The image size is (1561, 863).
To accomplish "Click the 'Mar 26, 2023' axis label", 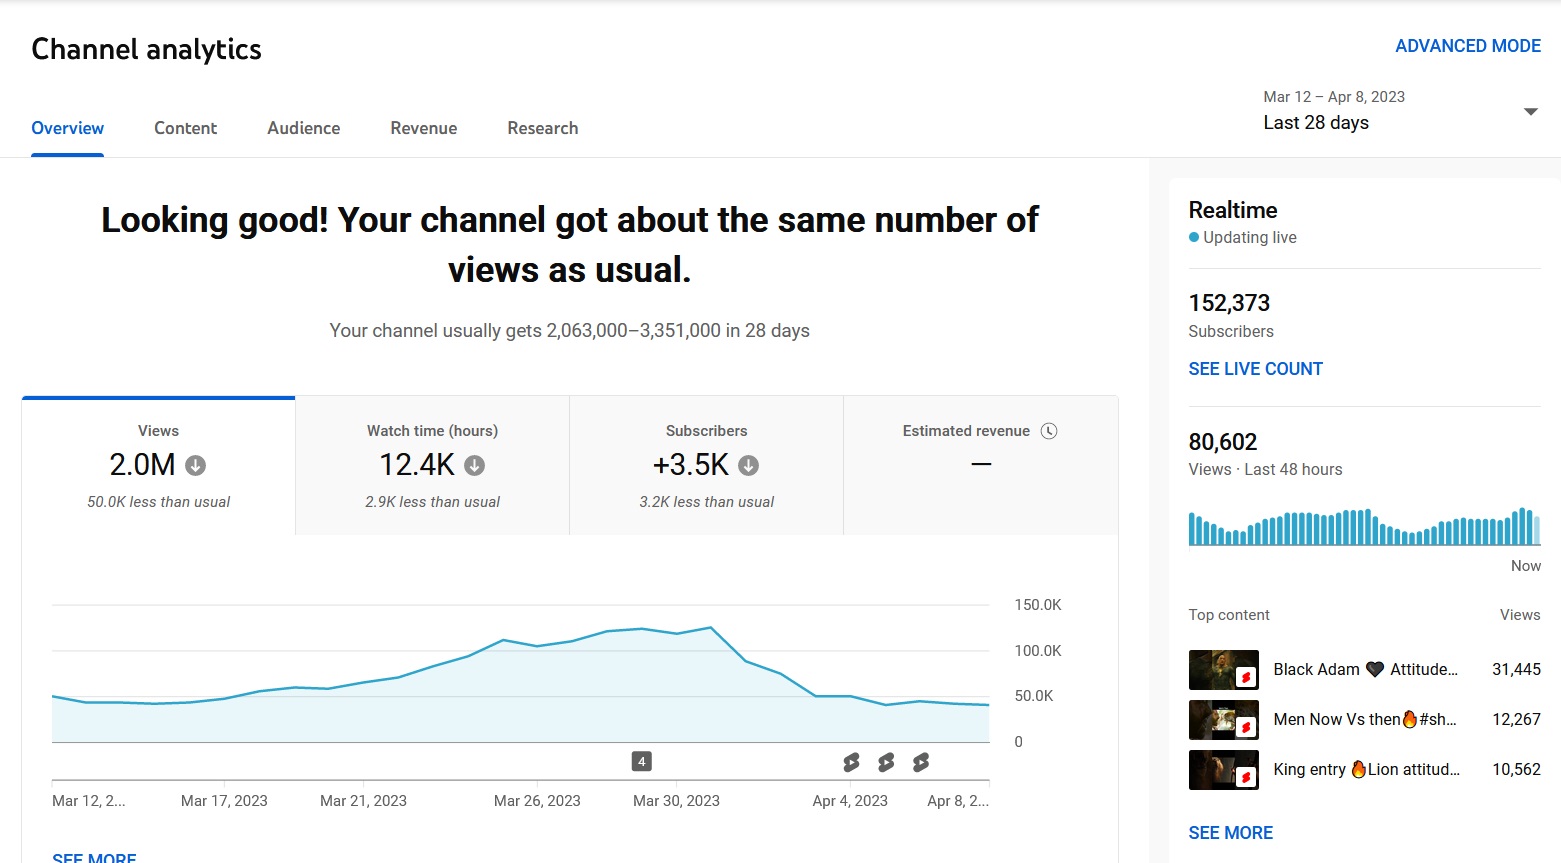I will tap(537, 801).
